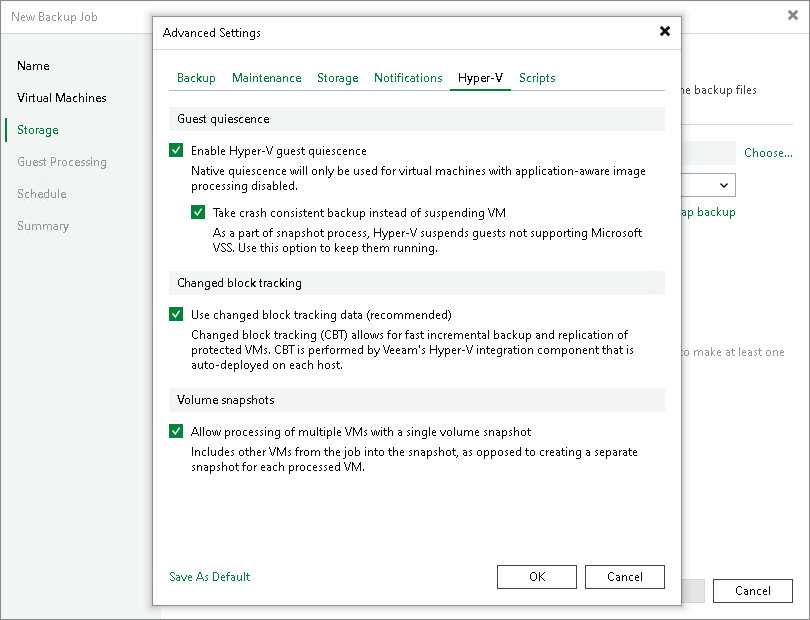Disable Hyper-V guest quiescence
Viewport: 810px width, 620px height.
pyautogui.click(x=176, y=149)
